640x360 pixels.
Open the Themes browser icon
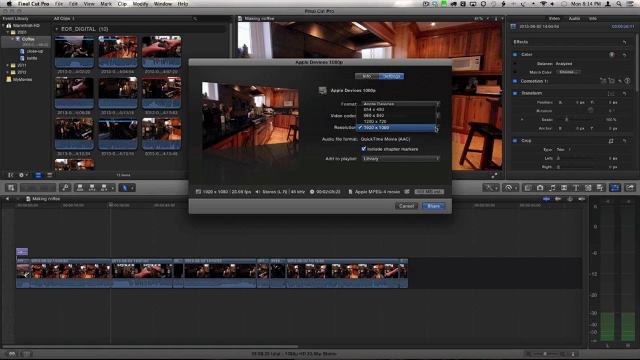[600, 188]
